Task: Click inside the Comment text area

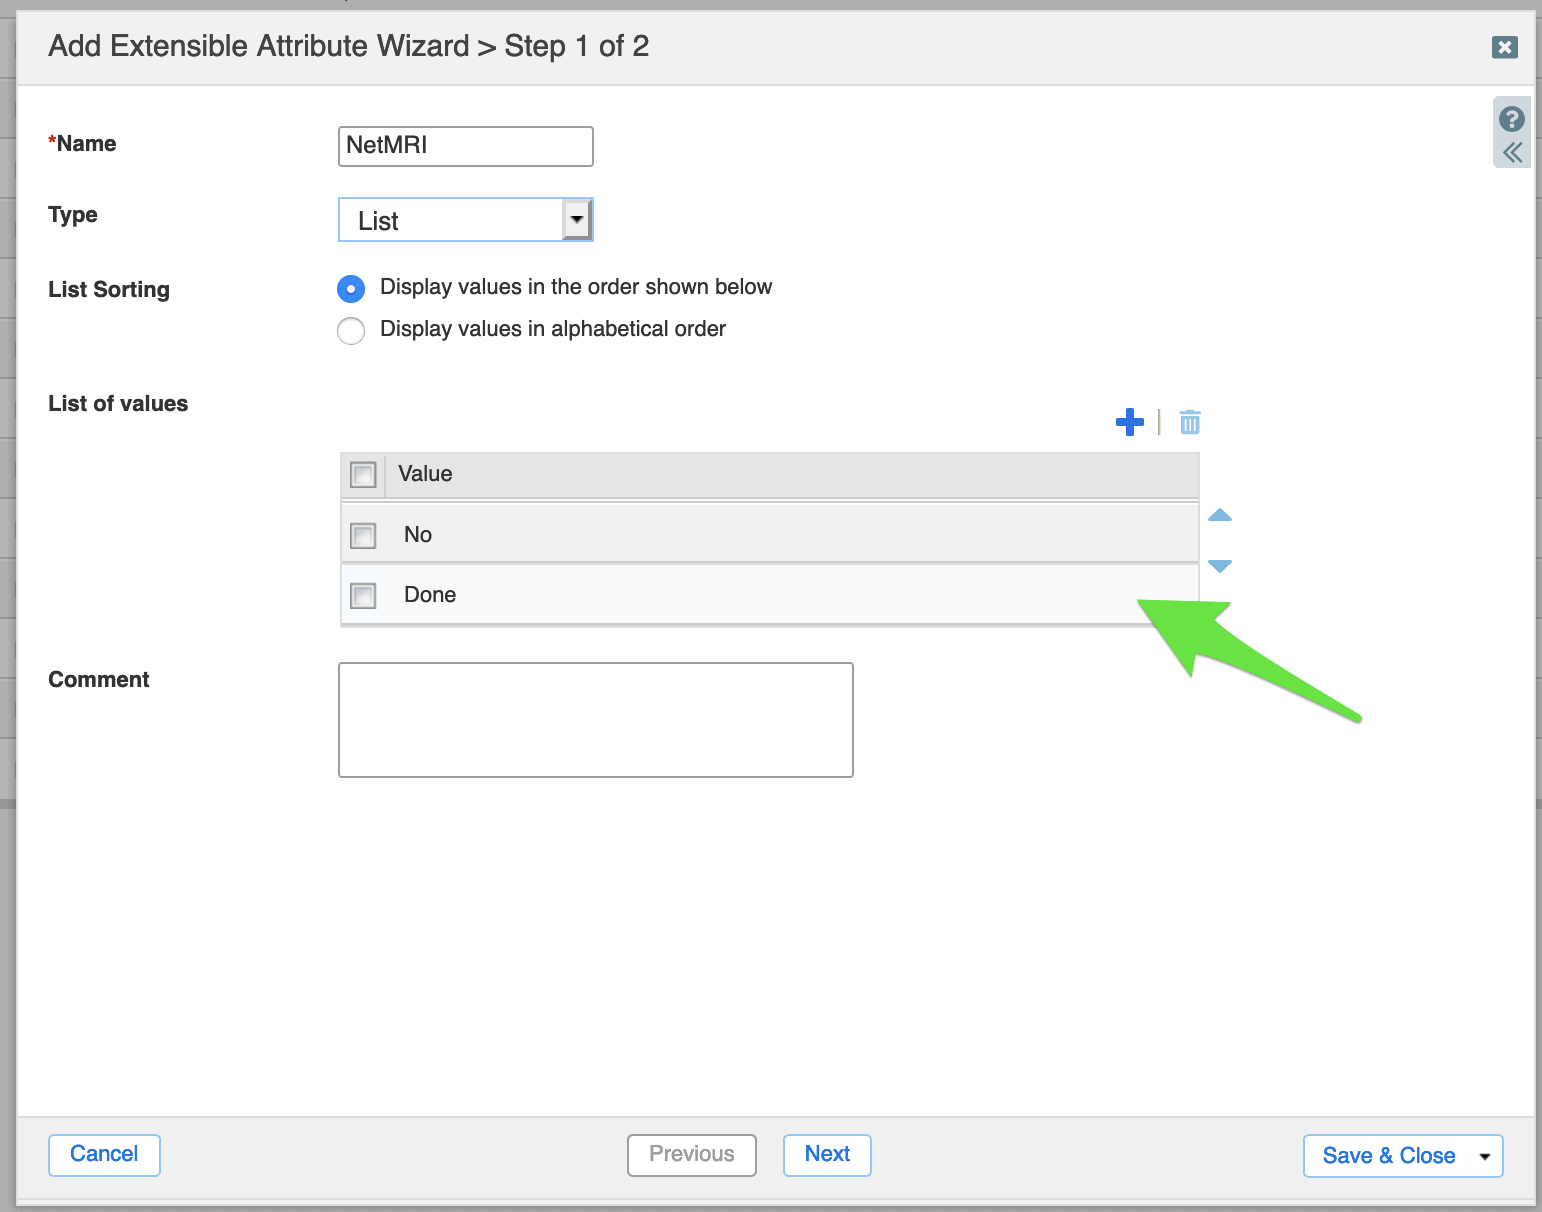Action: [595, 719]
